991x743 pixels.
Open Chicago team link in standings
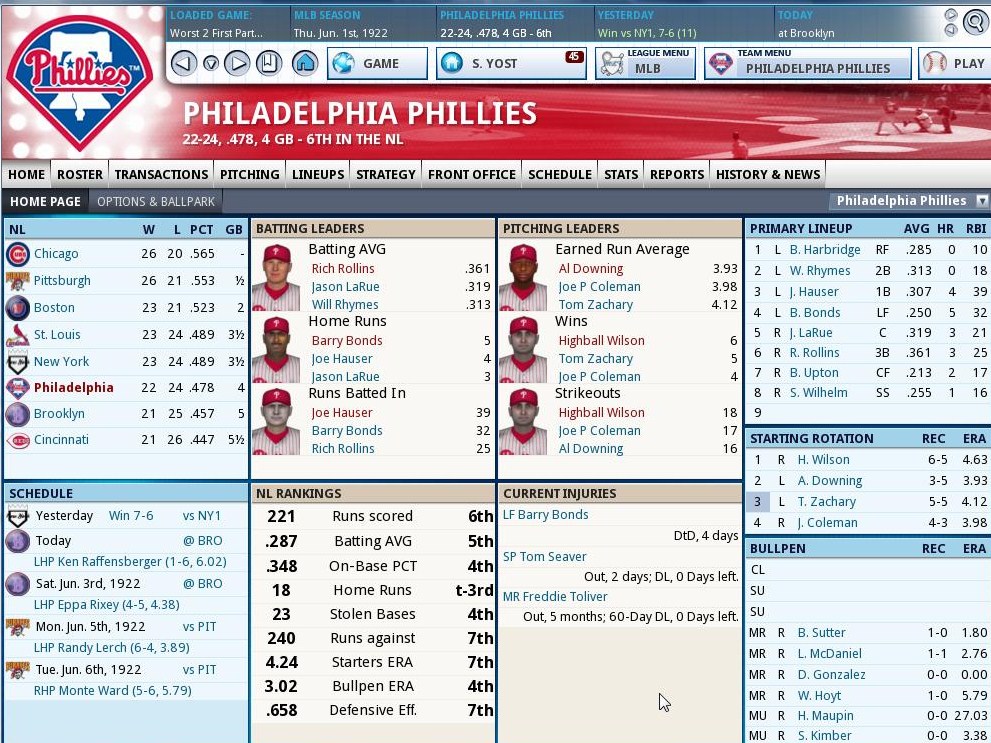[x=56, y=254]
